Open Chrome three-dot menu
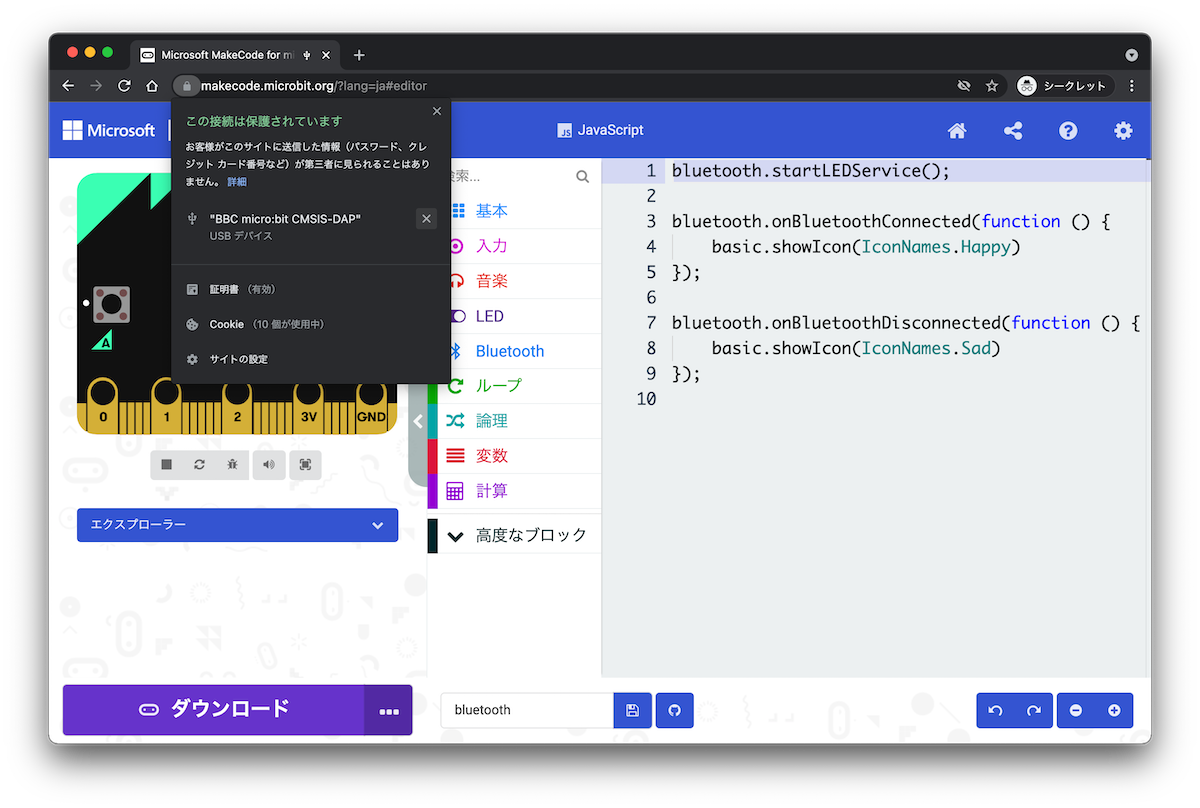 1132,86
